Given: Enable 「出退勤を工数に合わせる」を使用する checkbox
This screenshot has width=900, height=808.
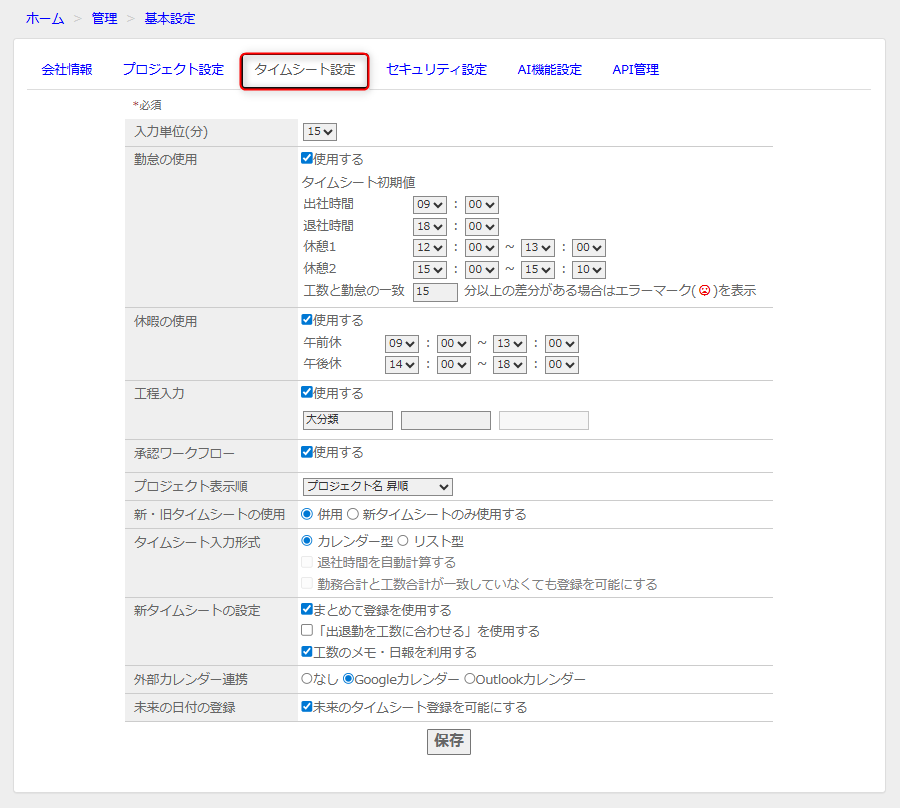Looking at the screenshot, I should (307, 631).
